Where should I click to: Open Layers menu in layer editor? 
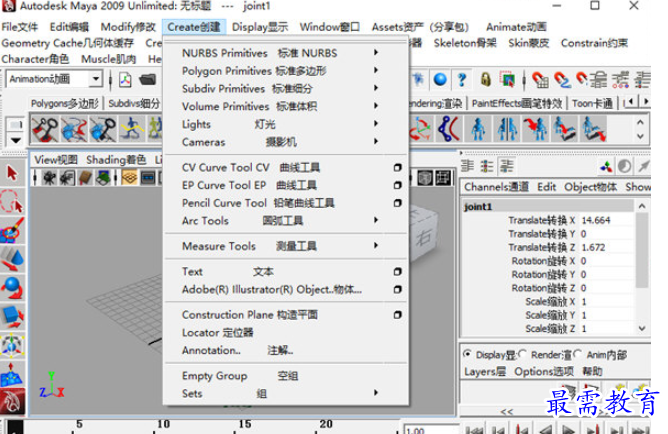click(485, 372)
